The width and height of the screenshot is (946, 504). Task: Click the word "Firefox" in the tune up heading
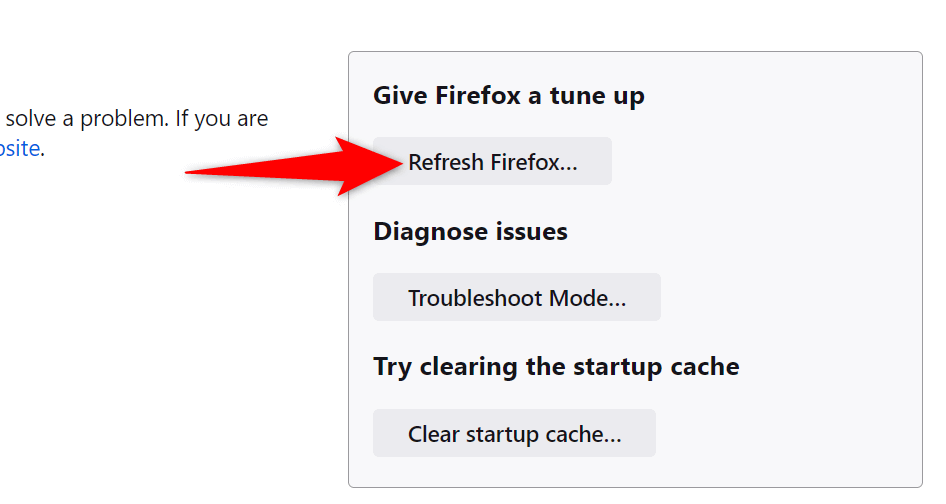pyautogui.click(x=476, y=96)
